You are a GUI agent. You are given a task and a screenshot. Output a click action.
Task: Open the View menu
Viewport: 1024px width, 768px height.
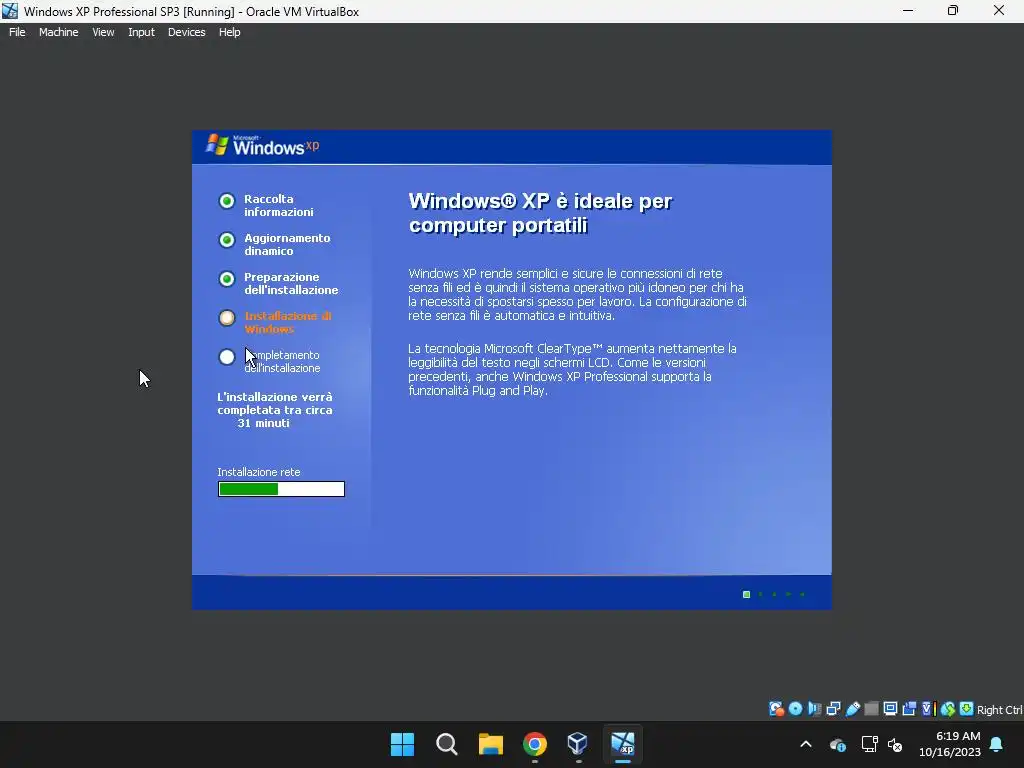103,32
